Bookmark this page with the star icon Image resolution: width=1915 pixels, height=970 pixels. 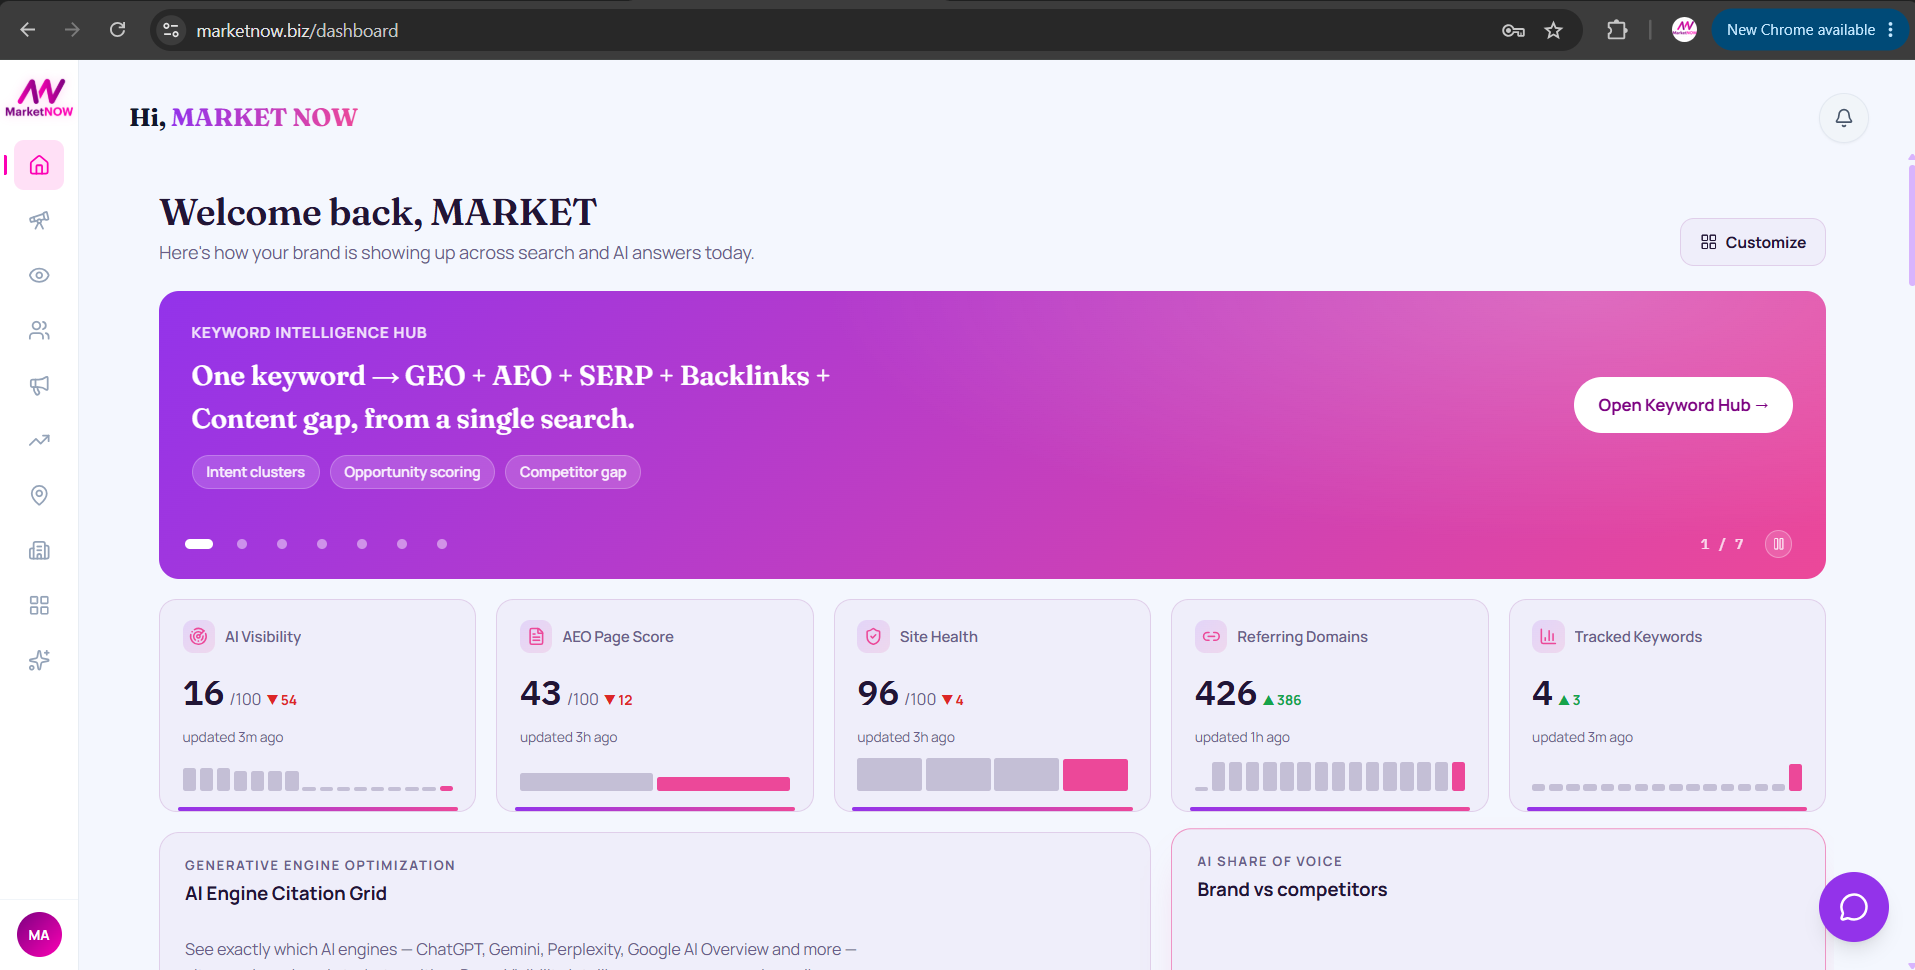click(1553, 30)
